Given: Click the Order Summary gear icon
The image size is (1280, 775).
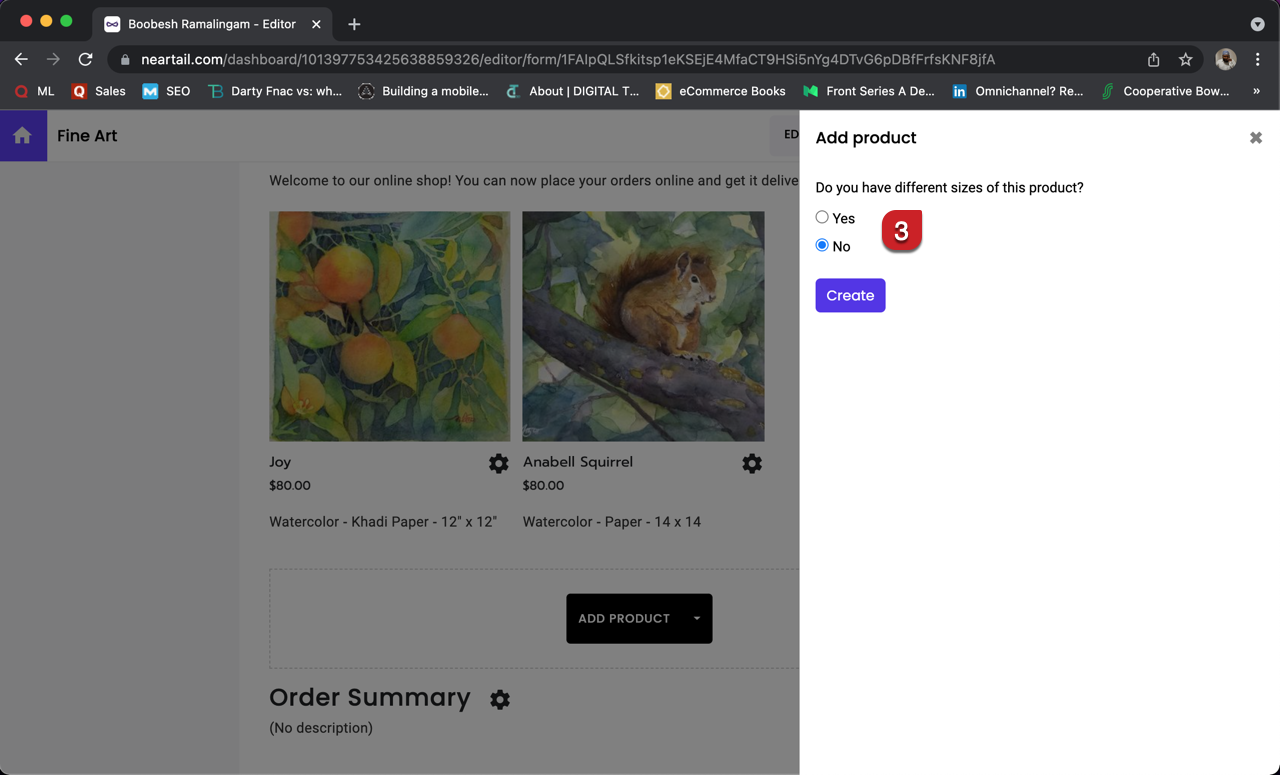Looking at the screenshot, I should pyautogui.click(x=500, y=699).
